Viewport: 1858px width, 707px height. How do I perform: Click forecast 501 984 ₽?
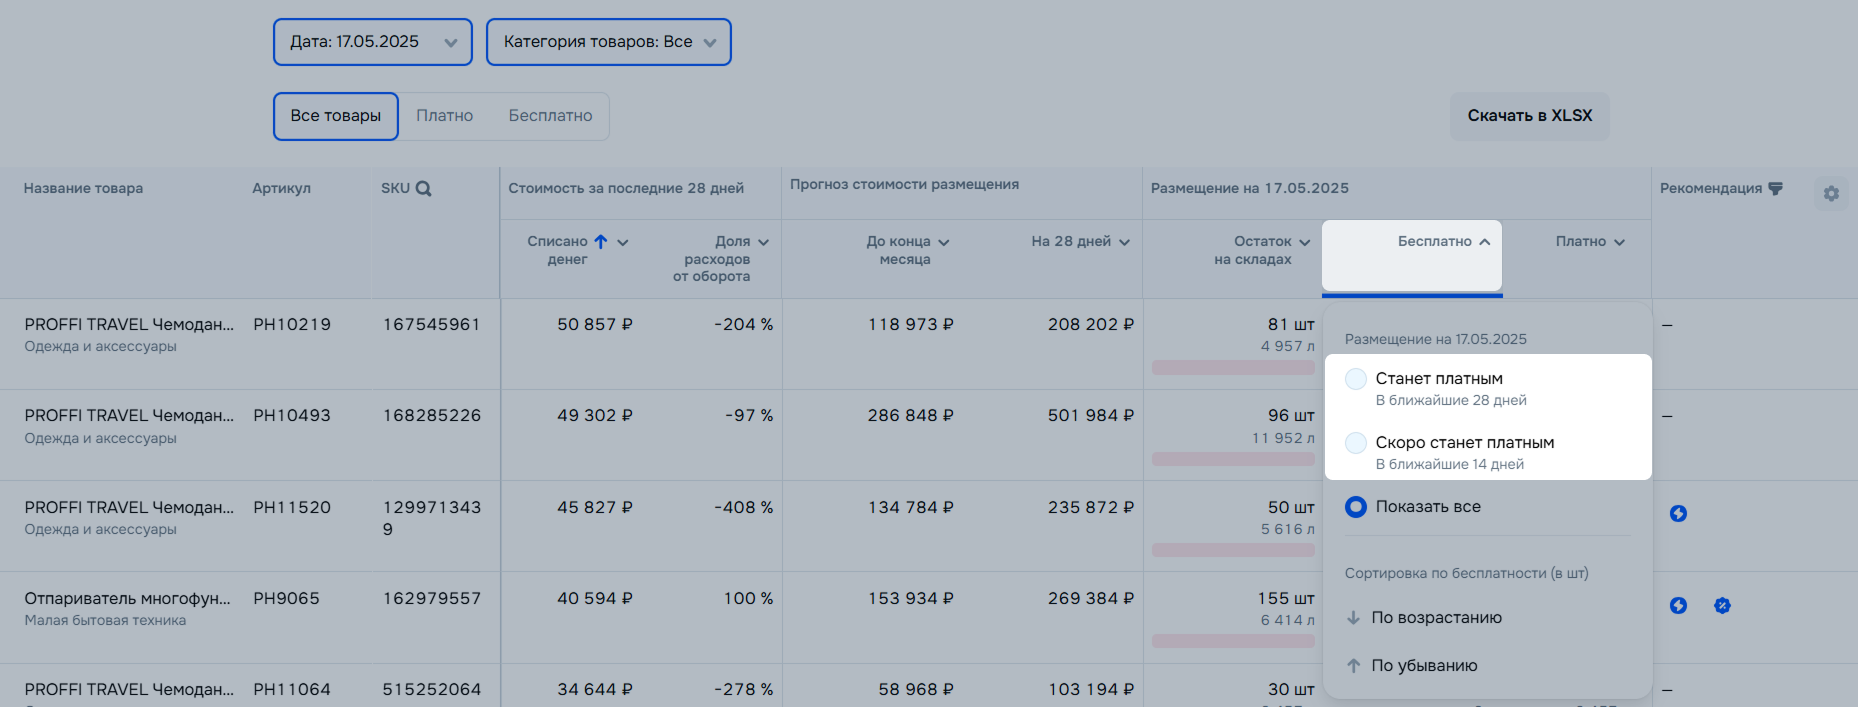pos(1091,415)
